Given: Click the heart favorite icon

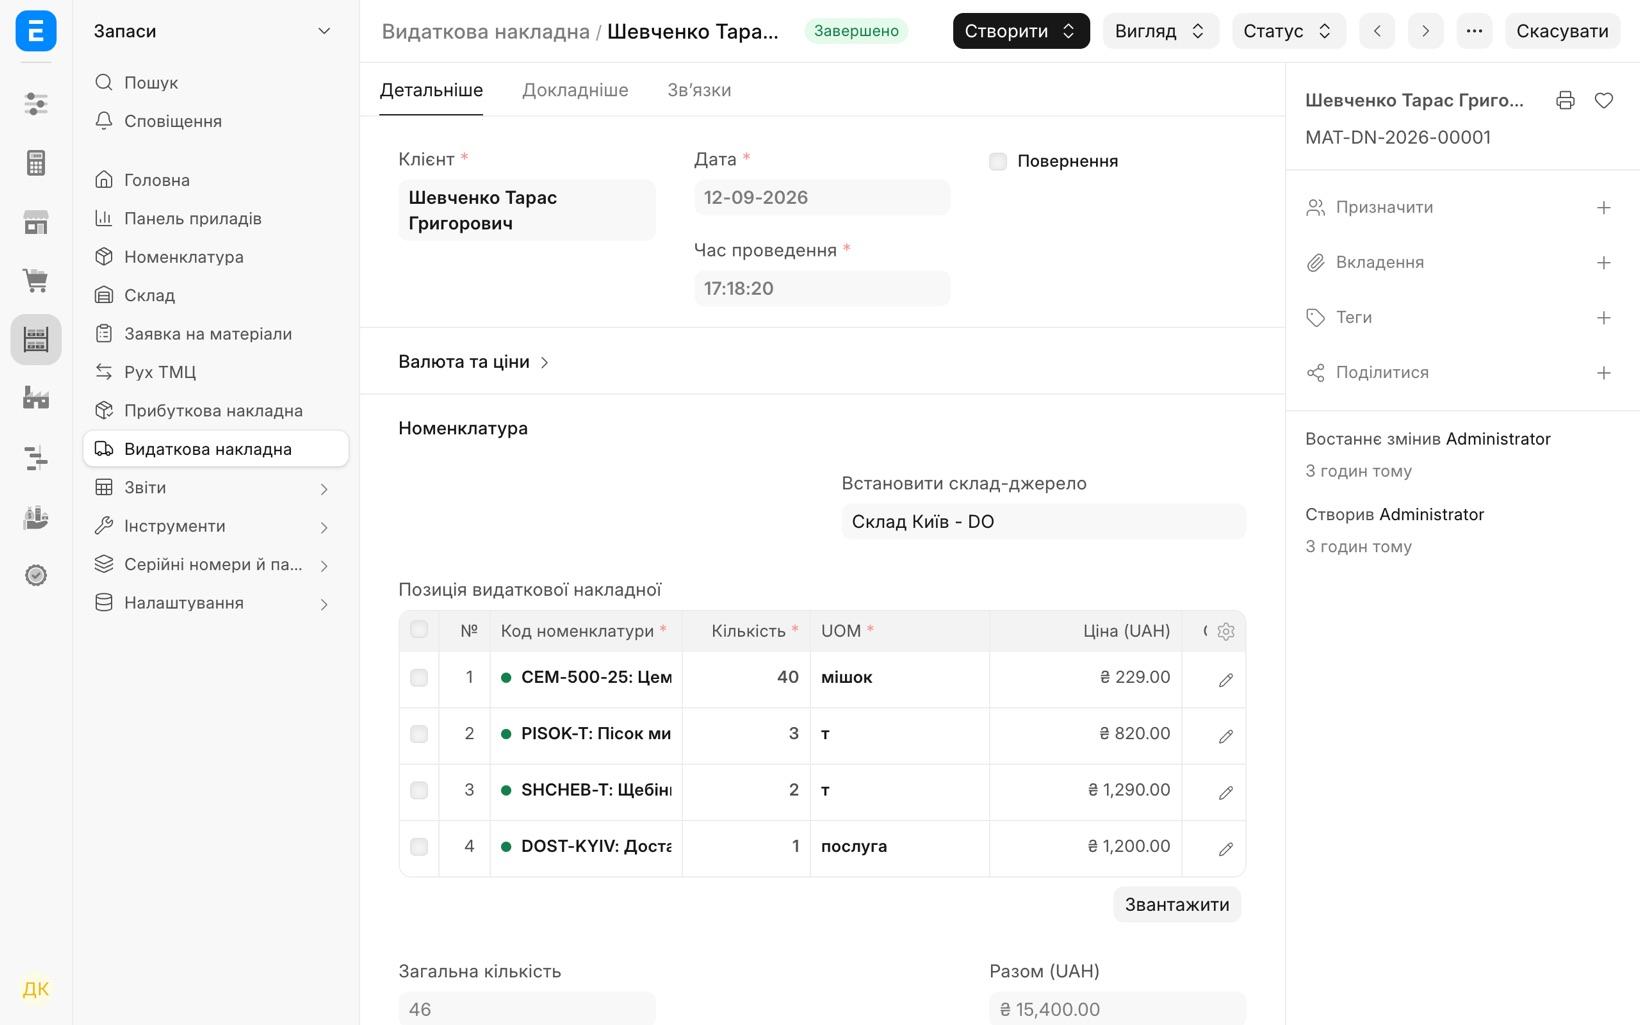Looking at the screenshot, I should [1604, 100].
